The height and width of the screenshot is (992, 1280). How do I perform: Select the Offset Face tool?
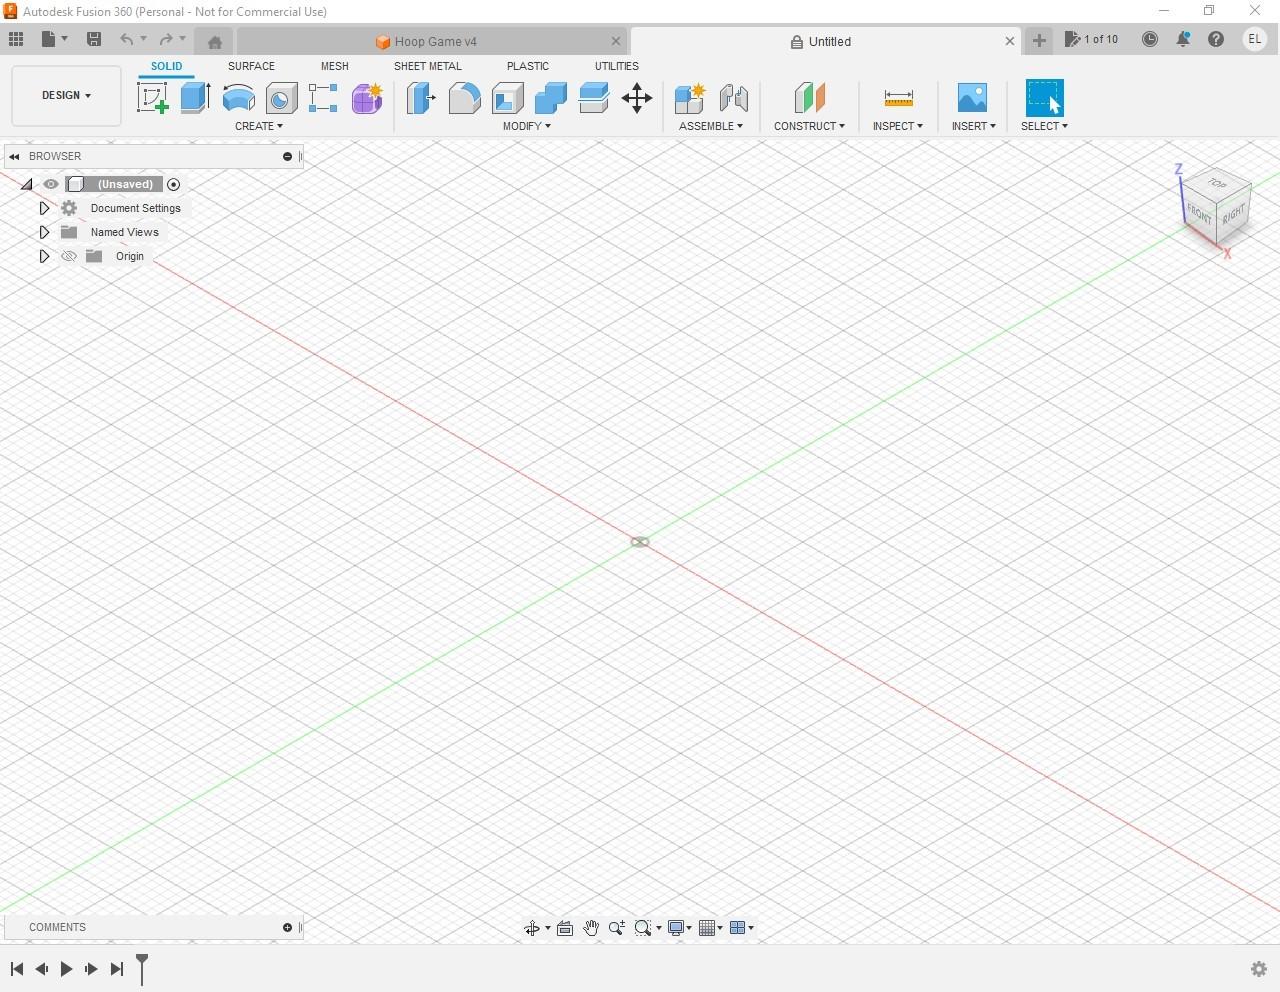coord(594,98)
